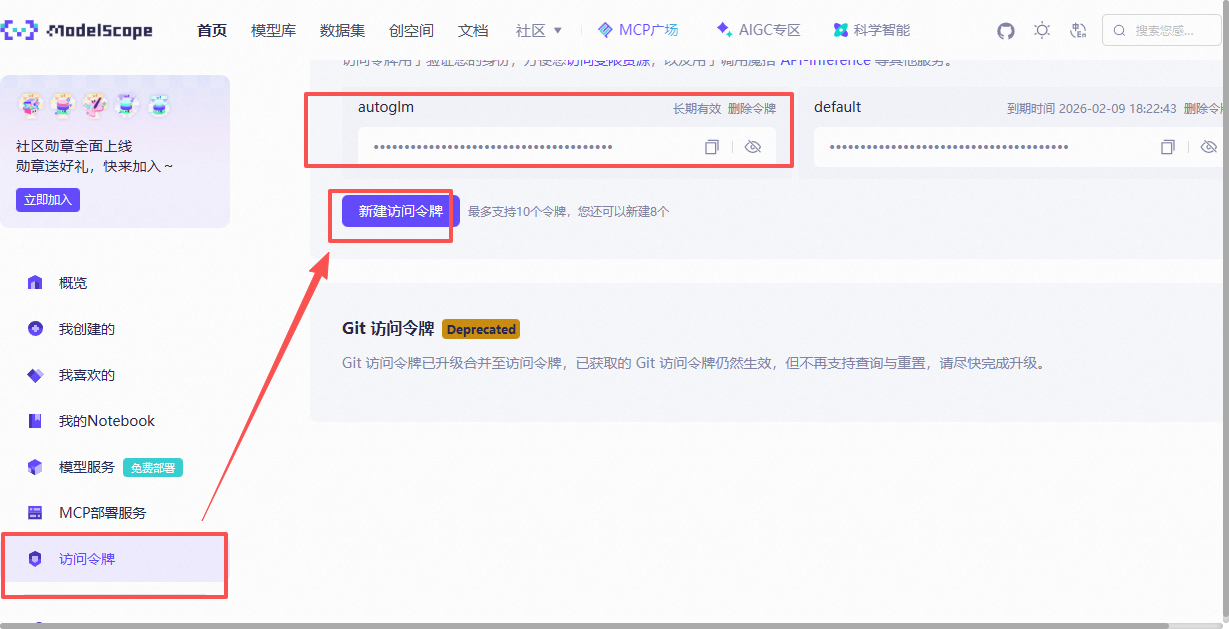Click the 立即加入 button in badge banner
The width and height of the screenshot is (1229, 629).
click(48, 200)
